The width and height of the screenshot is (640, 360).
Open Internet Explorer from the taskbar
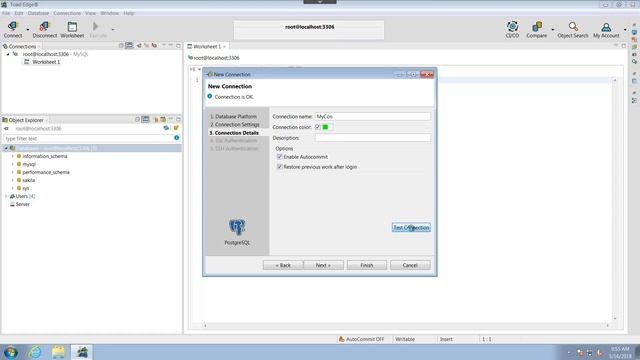pos(35,352)
